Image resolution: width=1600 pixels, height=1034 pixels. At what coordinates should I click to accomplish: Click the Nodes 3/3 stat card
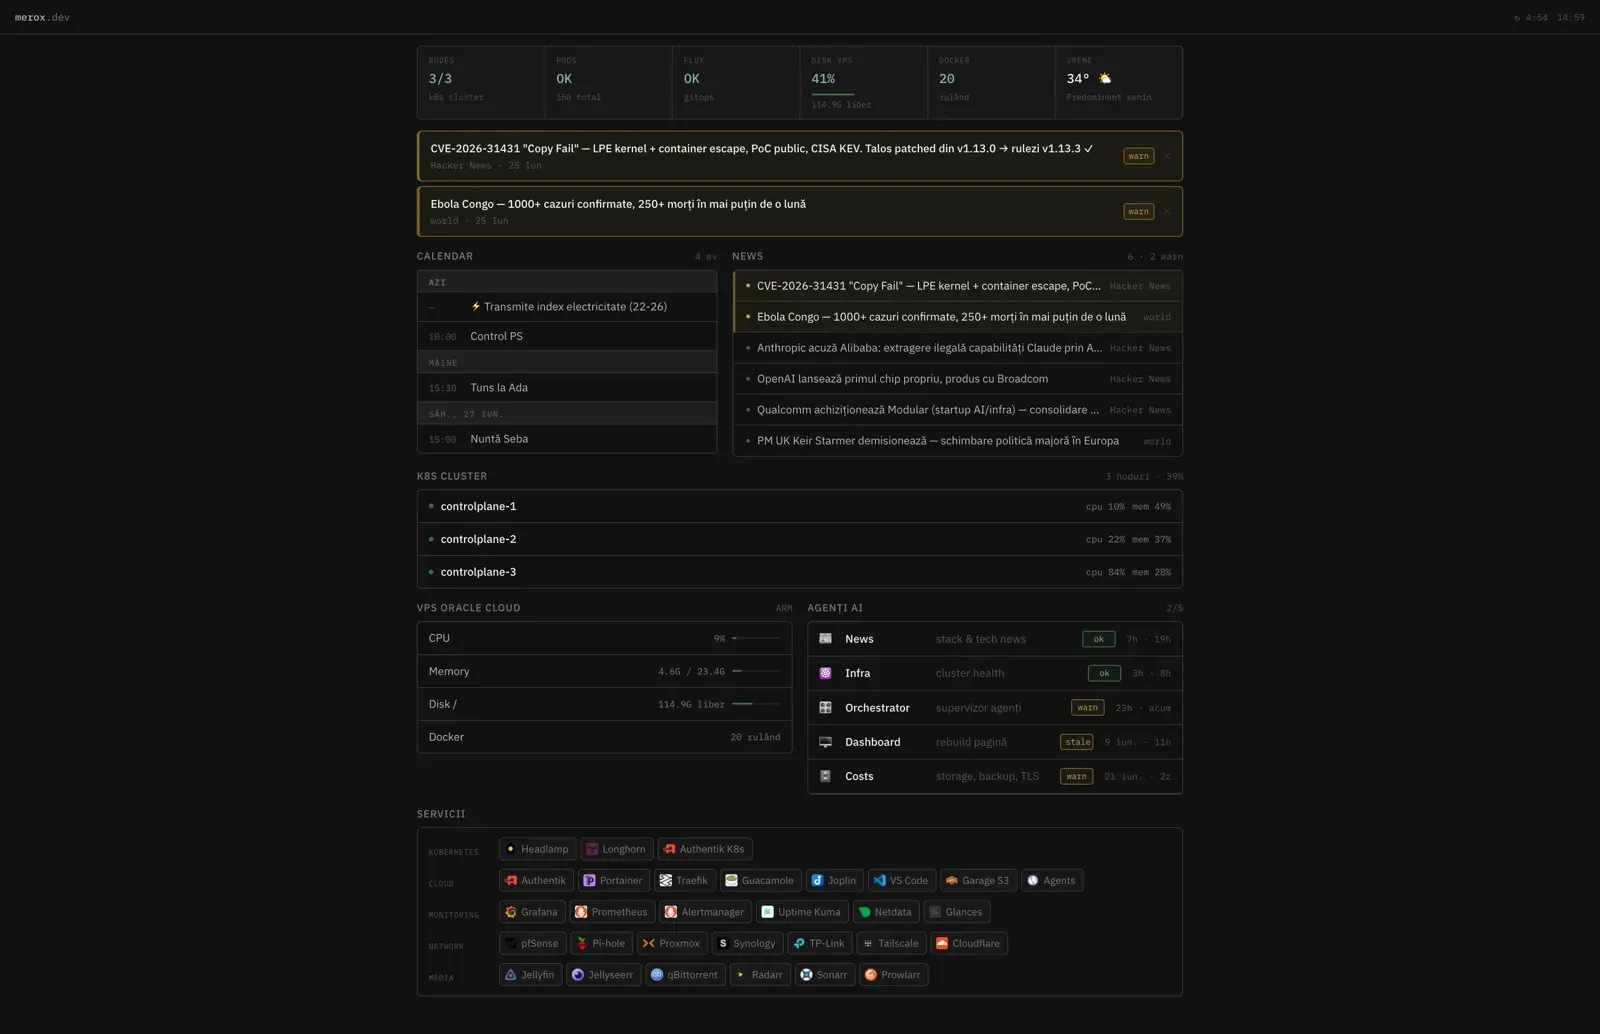coord(481,82)
